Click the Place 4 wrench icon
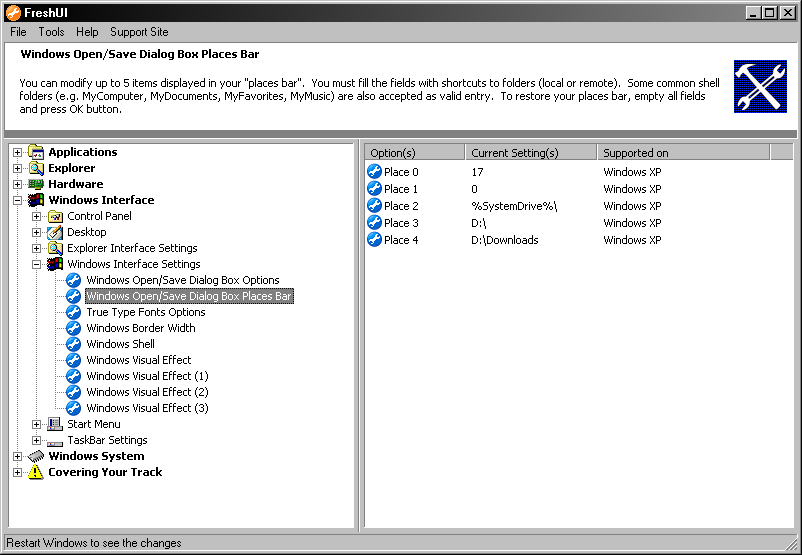The image size is (802, 555). (375, 239)
